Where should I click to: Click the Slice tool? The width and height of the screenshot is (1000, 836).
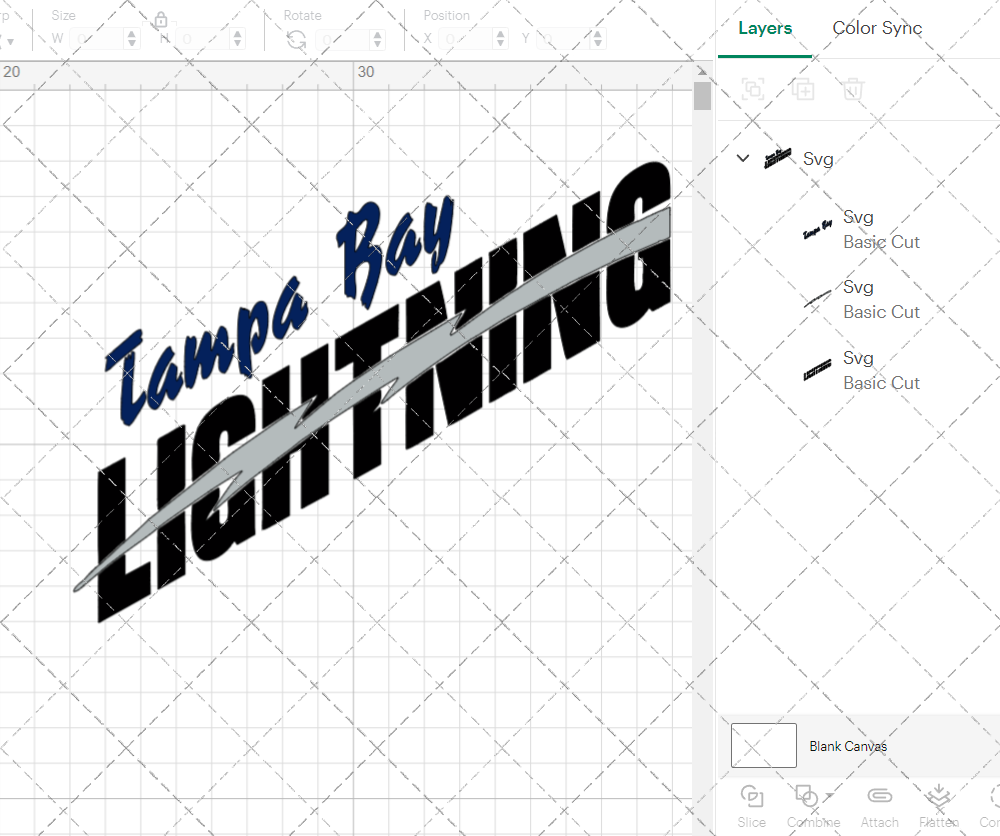(x=752, y=806)
